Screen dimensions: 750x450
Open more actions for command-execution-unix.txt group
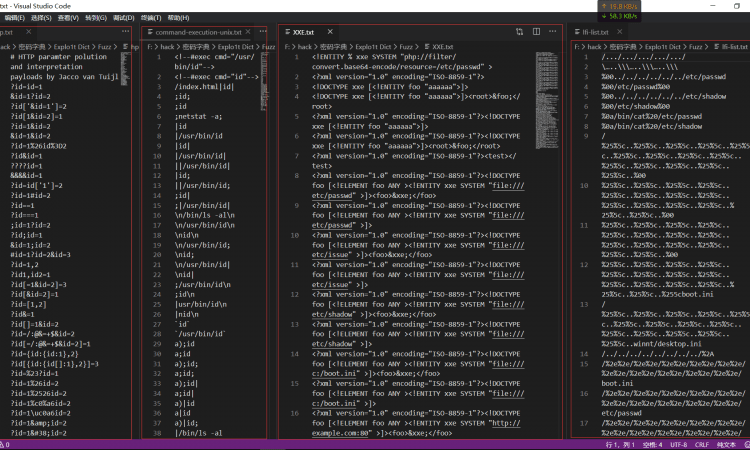(263, 32)
